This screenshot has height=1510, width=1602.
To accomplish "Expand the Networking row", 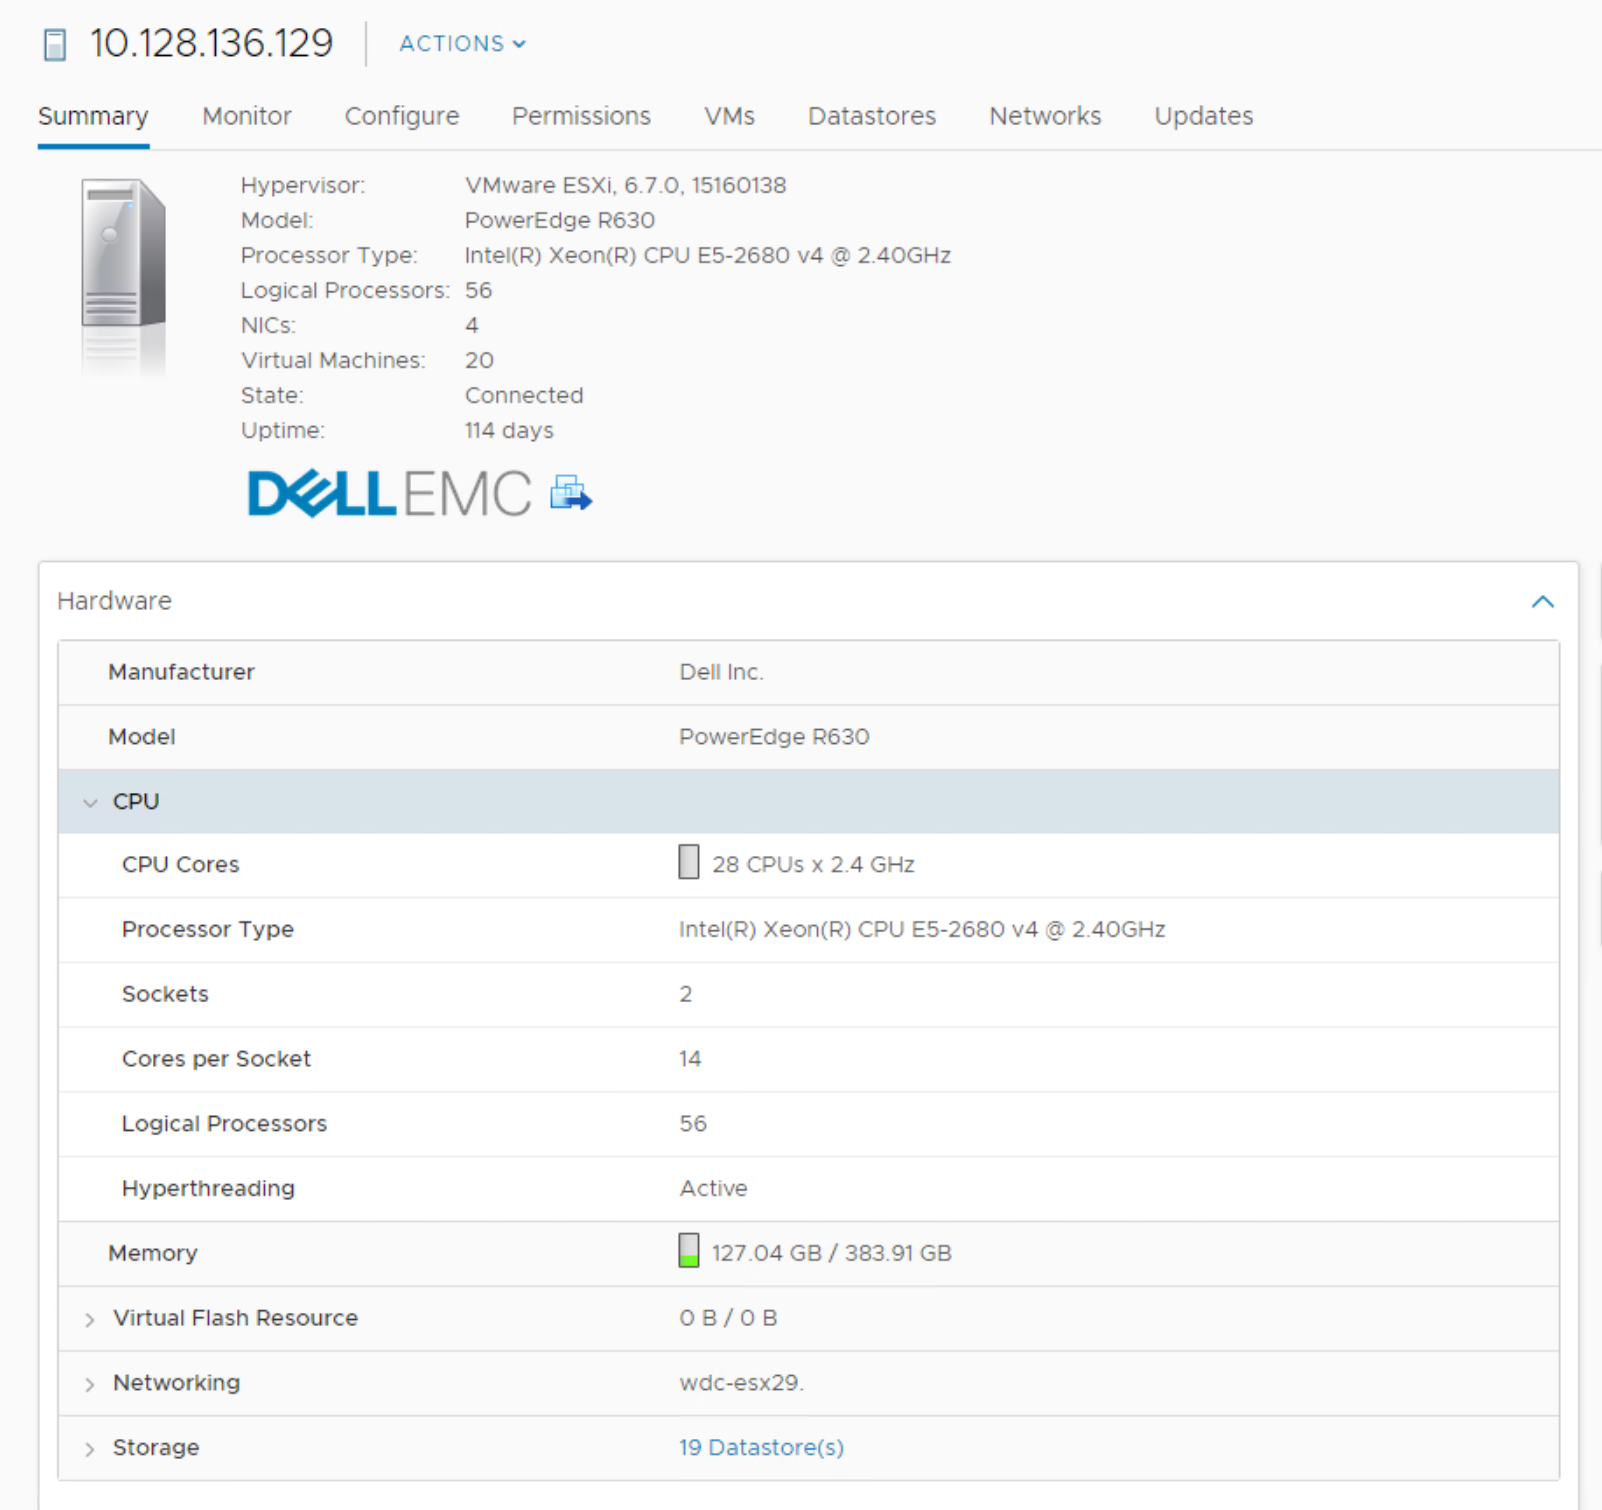I will (x=91, y=1385).
